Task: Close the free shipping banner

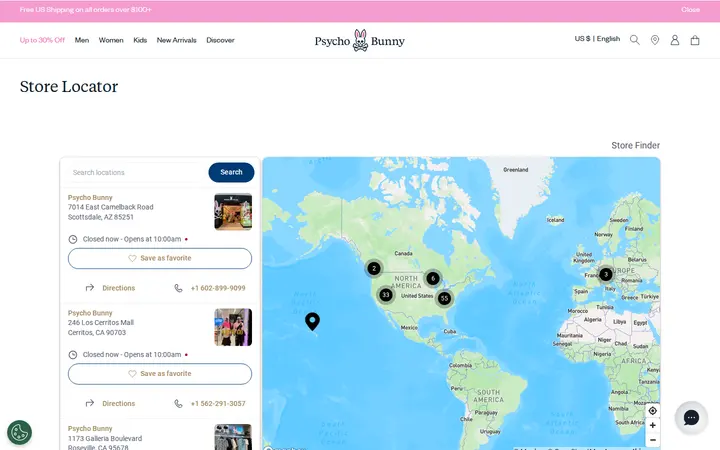Action: pos(690,10)
